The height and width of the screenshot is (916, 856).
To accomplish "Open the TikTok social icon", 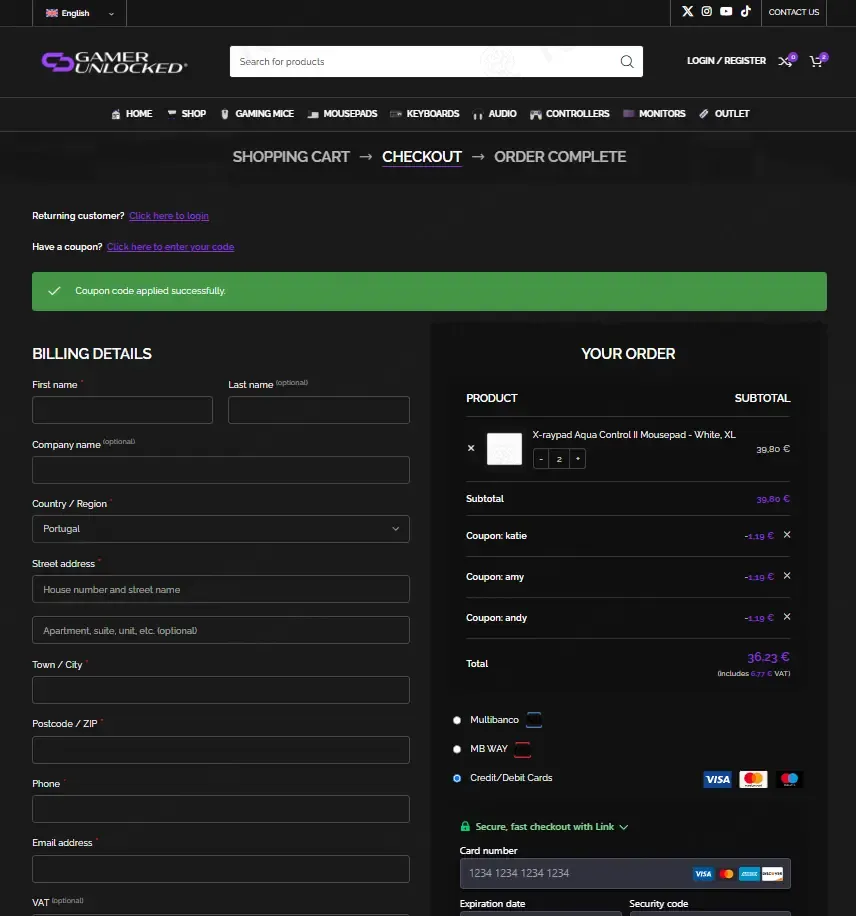I will (746, 11).
